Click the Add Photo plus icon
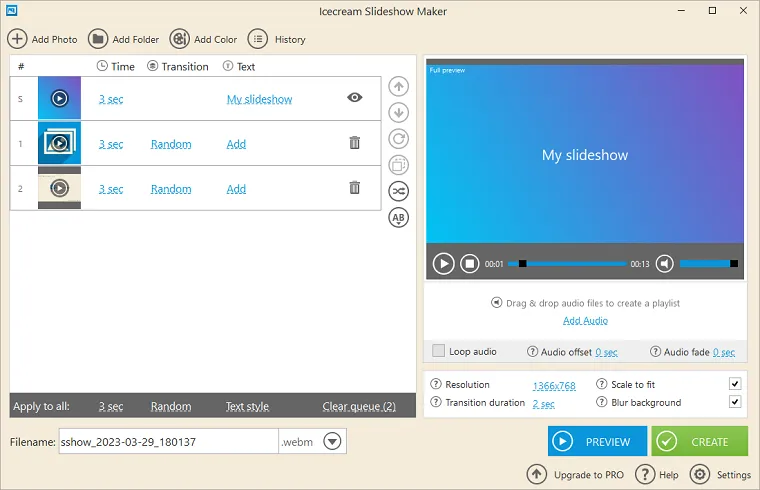Image resolution: width=760 pixels, height=490 pixels. (17, 39)
